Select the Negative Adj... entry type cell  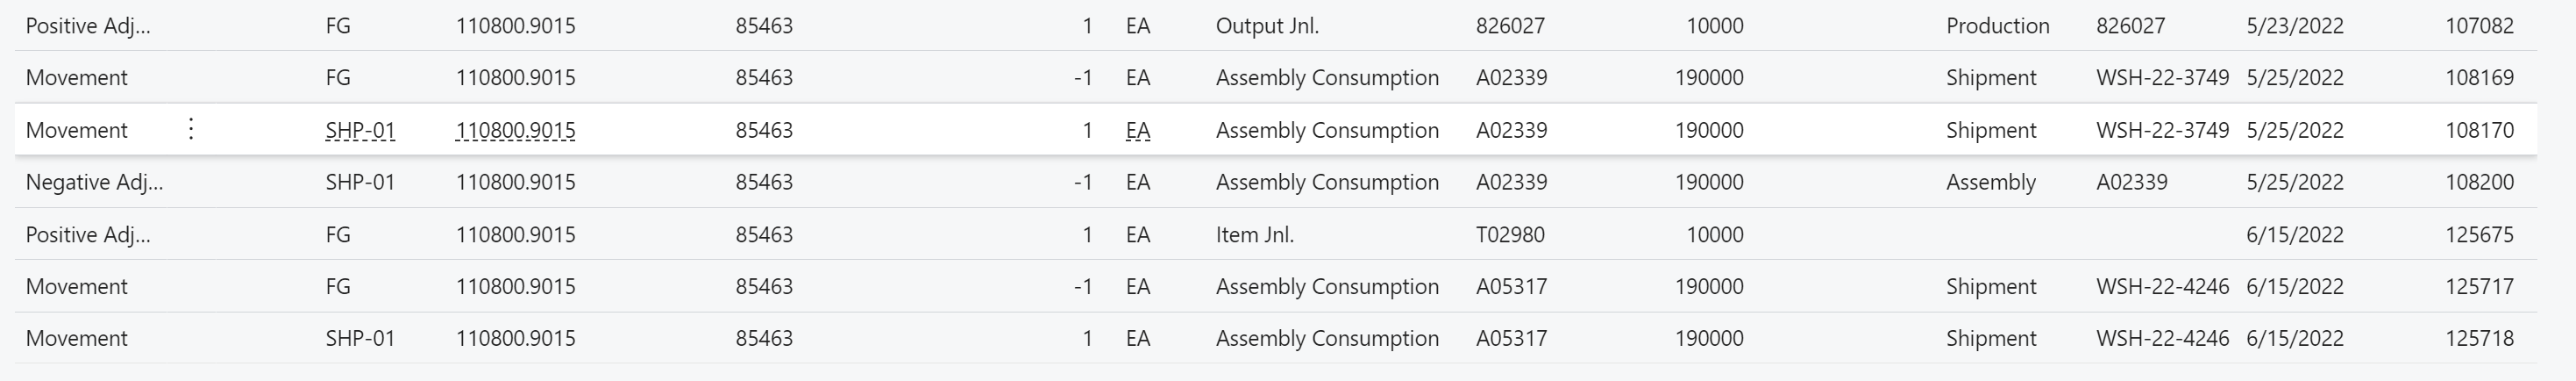point(94,182)
